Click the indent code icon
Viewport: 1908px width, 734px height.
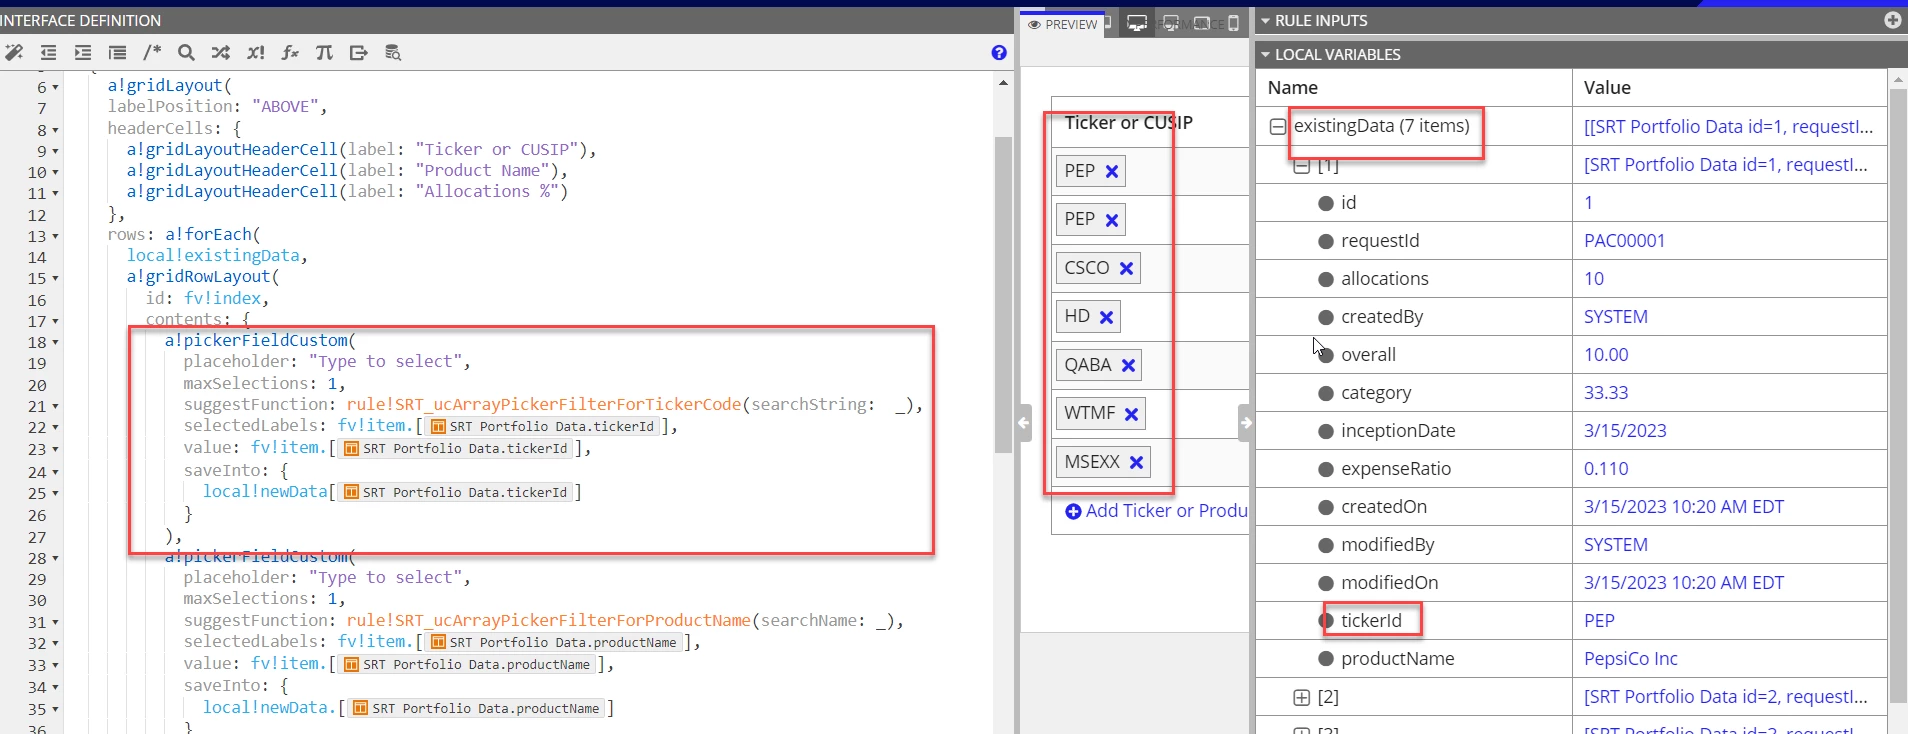point(83,53)
